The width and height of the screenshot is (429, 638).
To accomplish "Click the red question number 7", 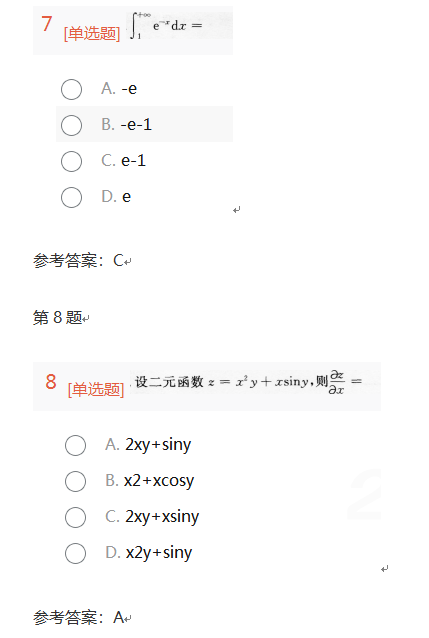I will 47,24.
